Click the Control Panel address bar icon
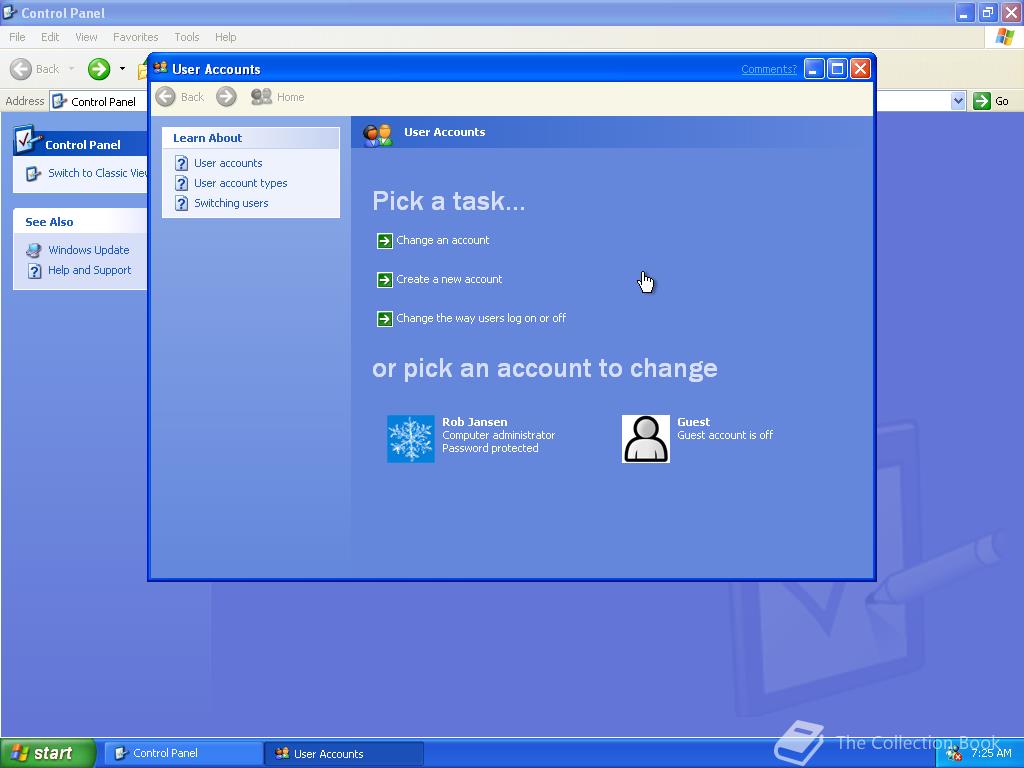 pos(59,101)
